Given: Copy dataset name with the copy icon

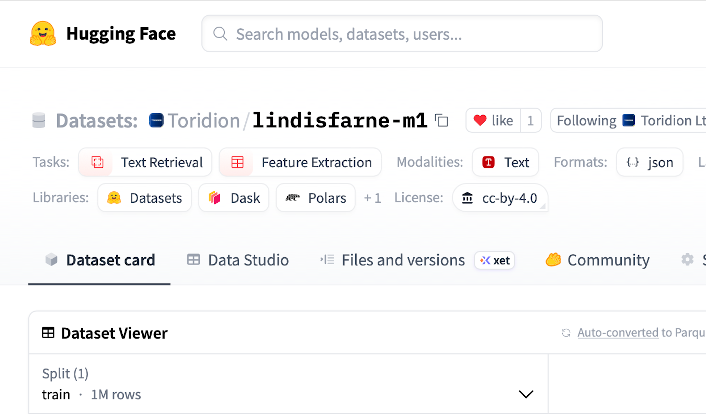Looking at the screenshot, I should (442, 120).
